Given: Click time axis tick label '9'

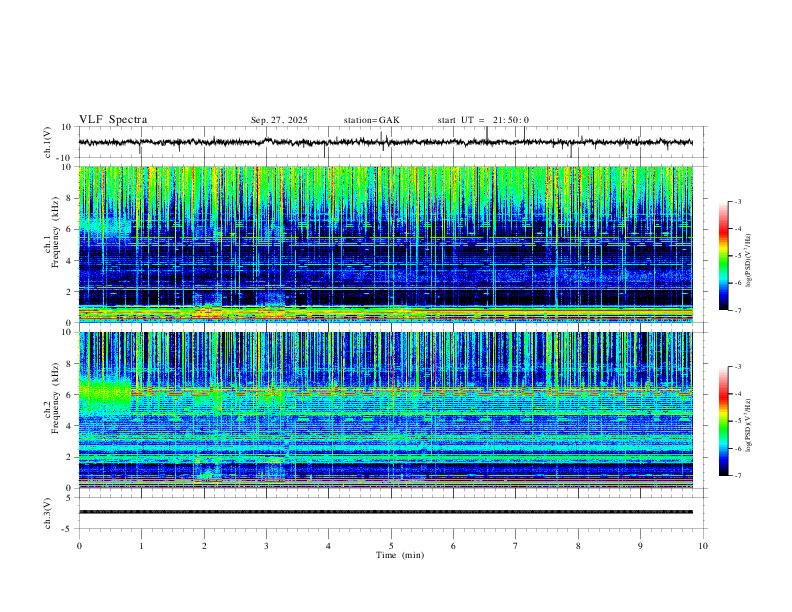Looking at the screenshot, I should click(x=640, y=546).
